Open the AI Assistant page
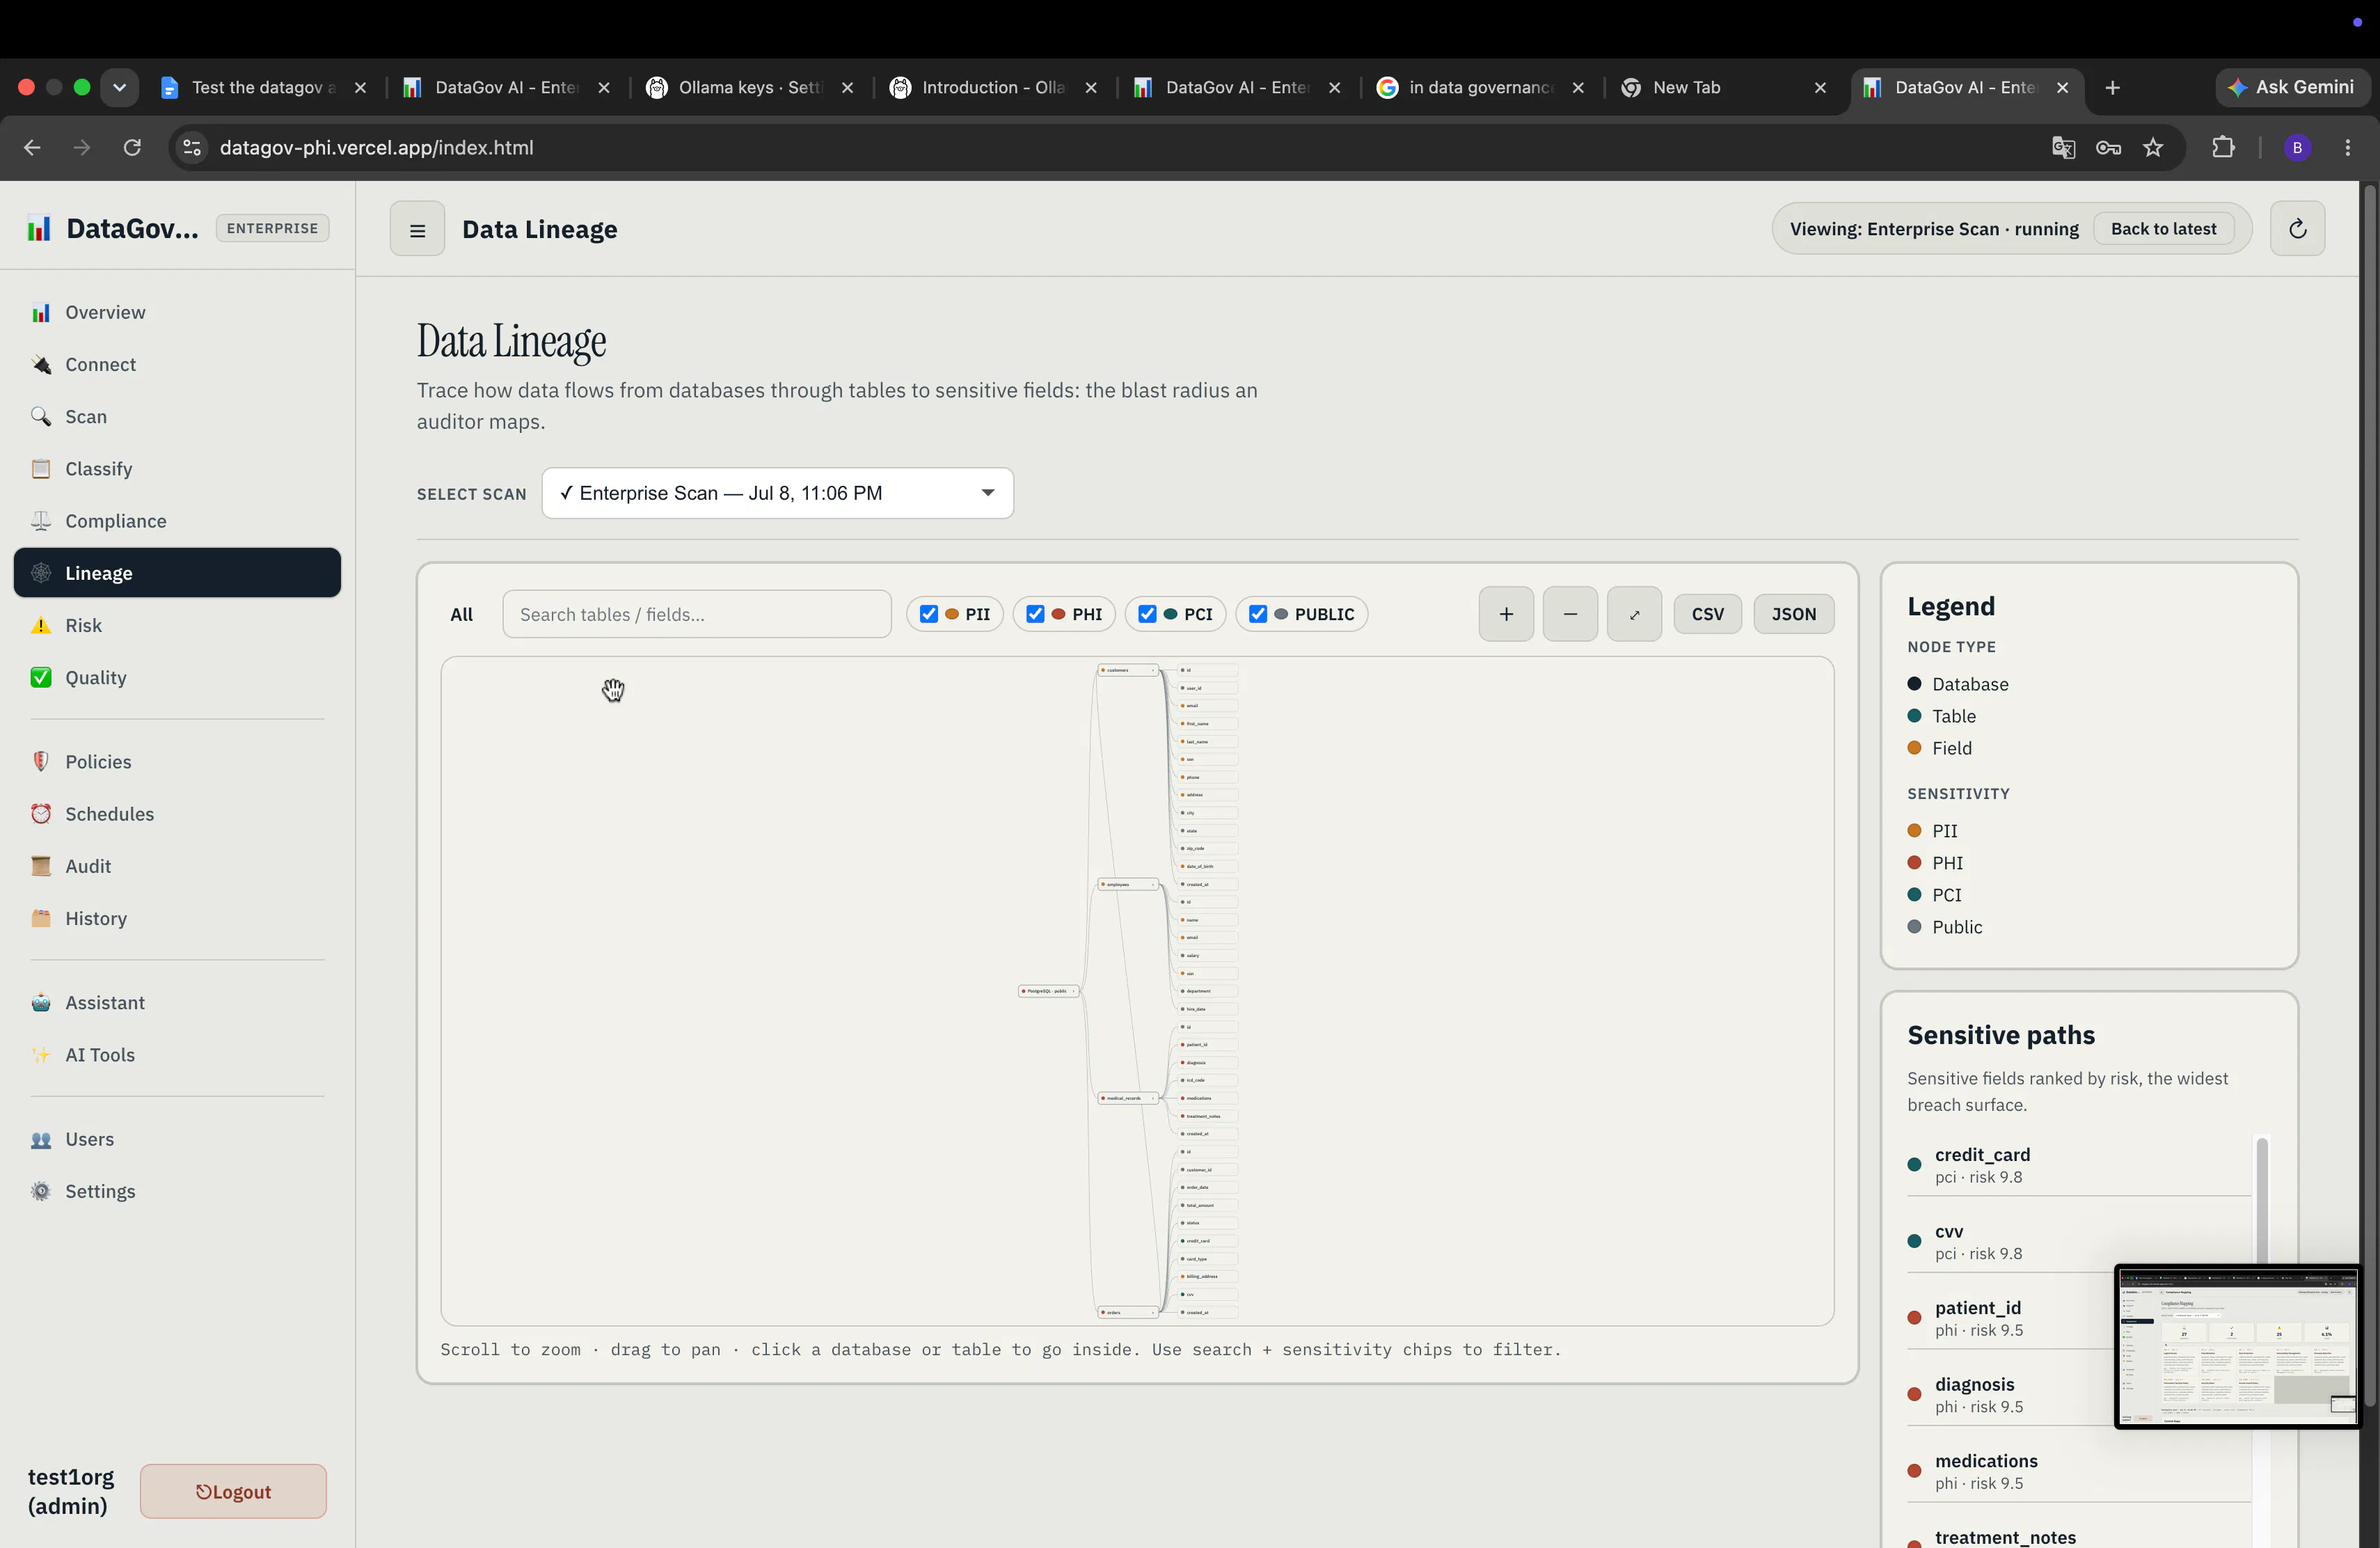Image resolution: width=2380 pixels, height=1548 pixels. (x=177, y=1002)
